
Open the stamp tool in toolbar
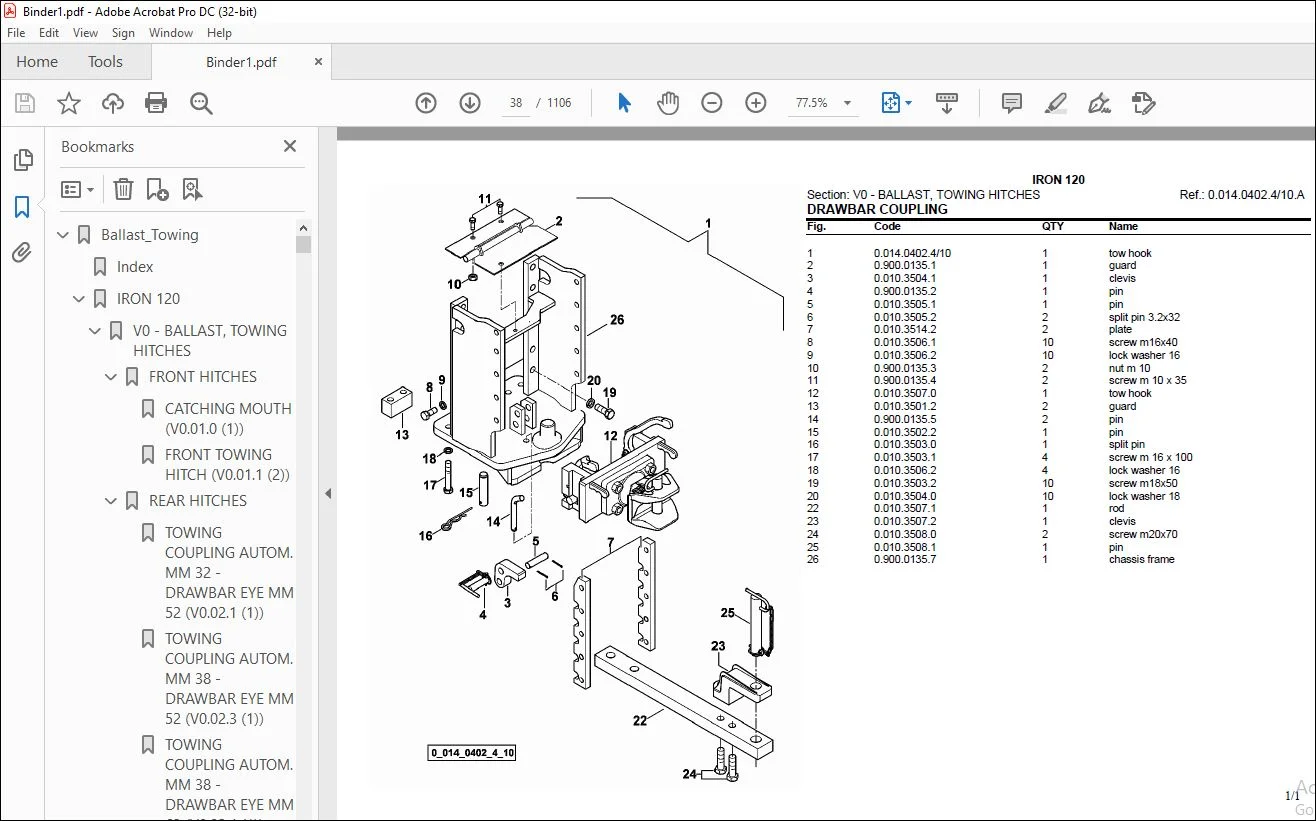(x=1143, y=103)
